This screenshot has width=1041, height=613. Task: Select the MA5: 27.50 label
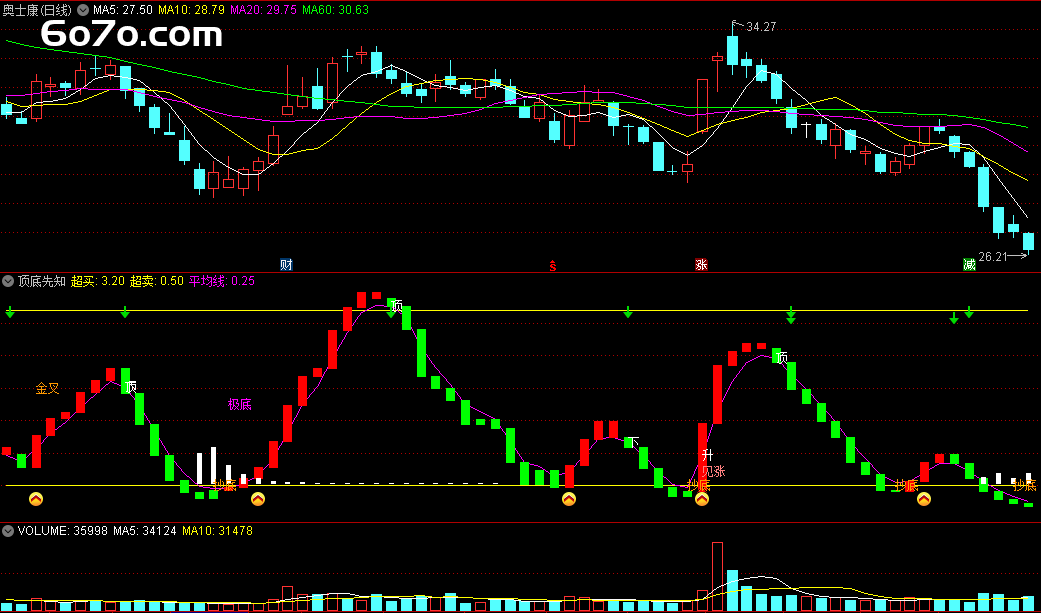[x=123, y=10]
